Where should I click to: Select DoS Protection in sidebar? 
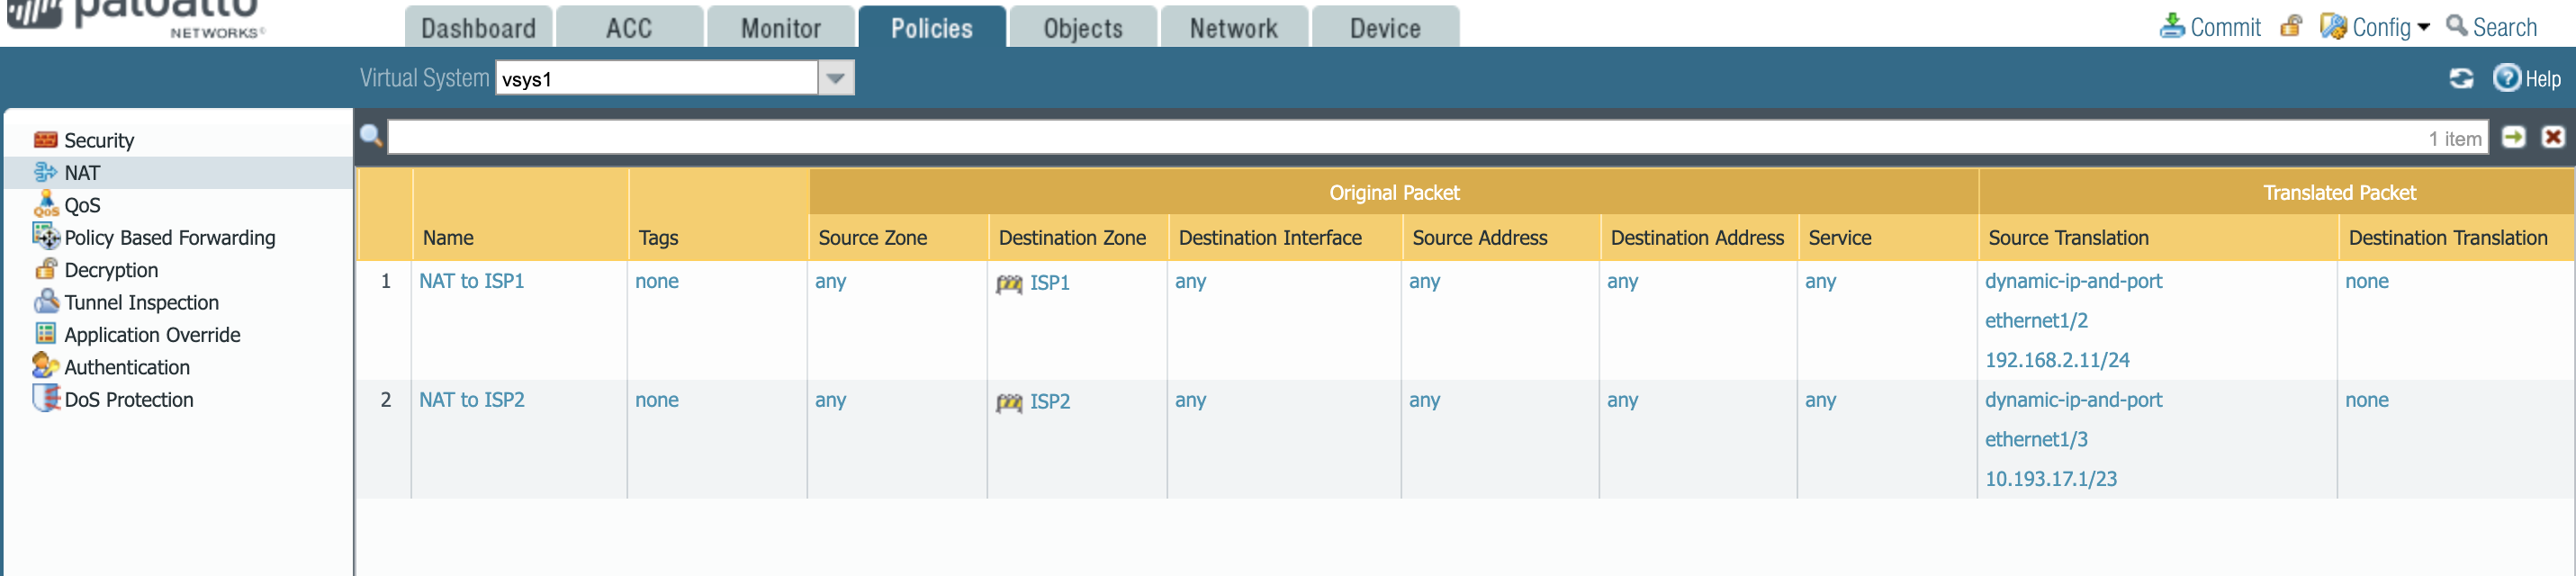pos(128,400)
